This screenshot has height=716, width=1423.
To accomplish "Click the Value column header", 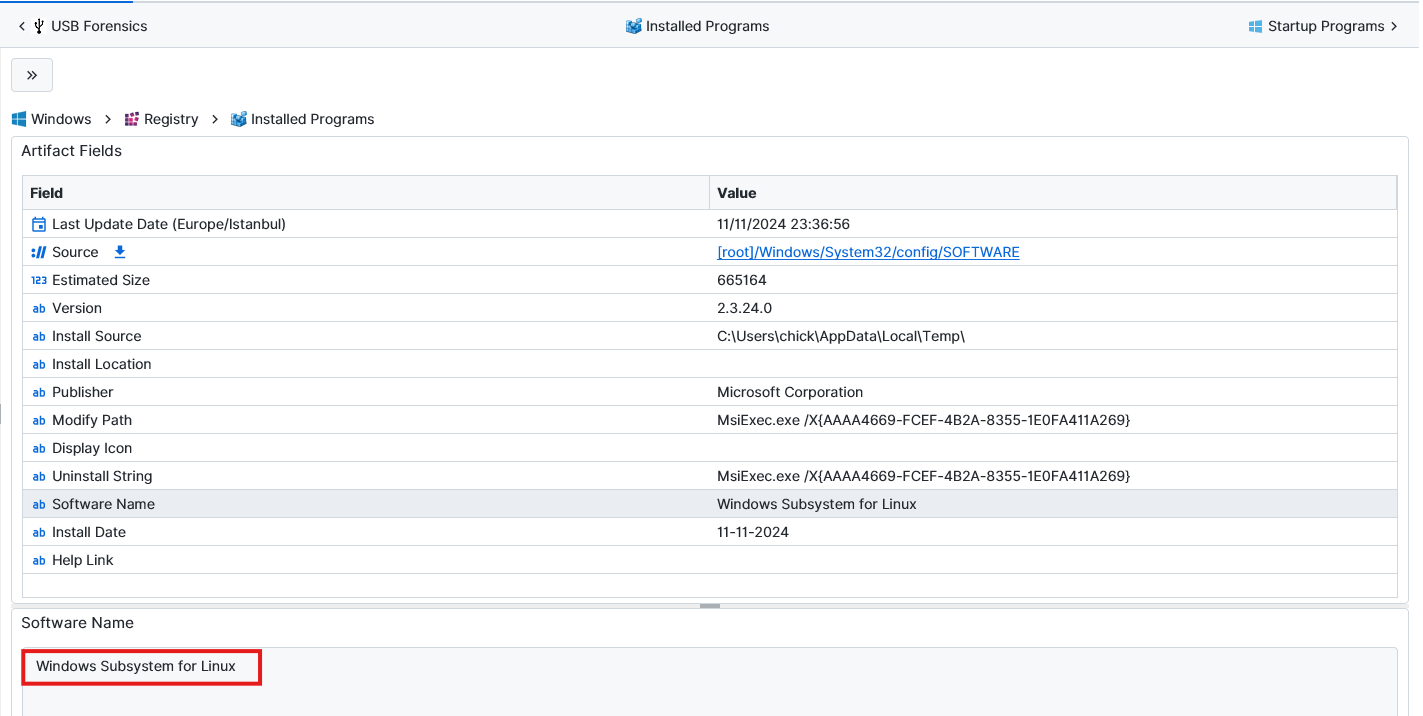I will tap(1052, 193).
